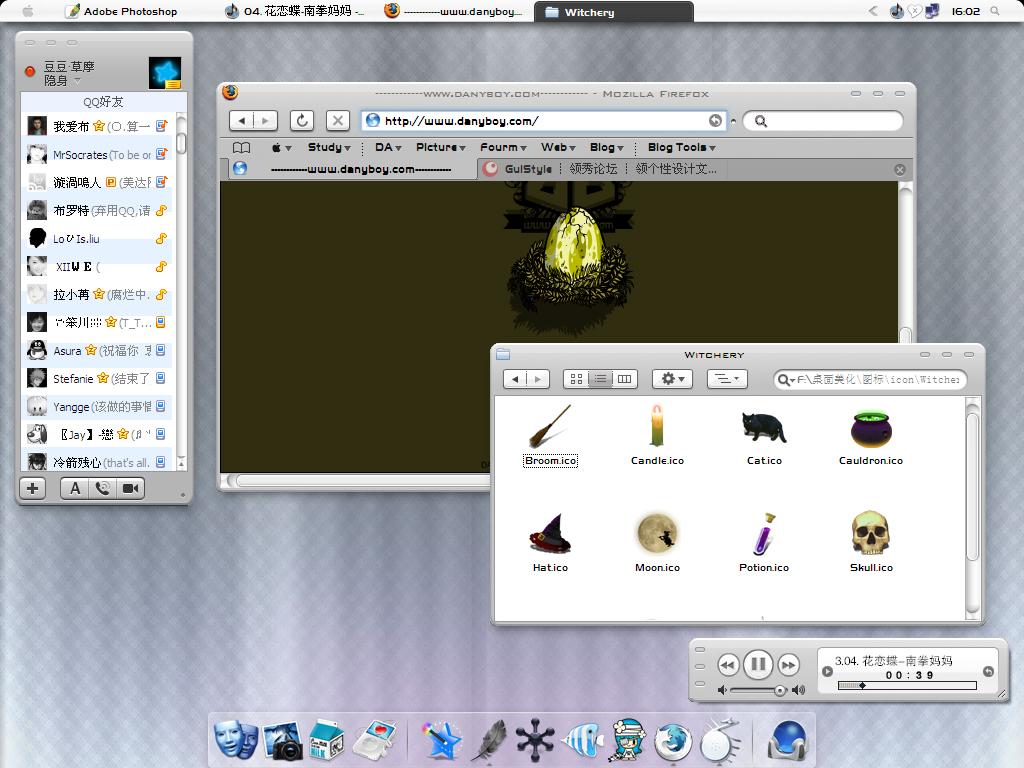Switch to www.danyboy.com Firefox tab
This screenshot has height=768, width=1024.
353,169
